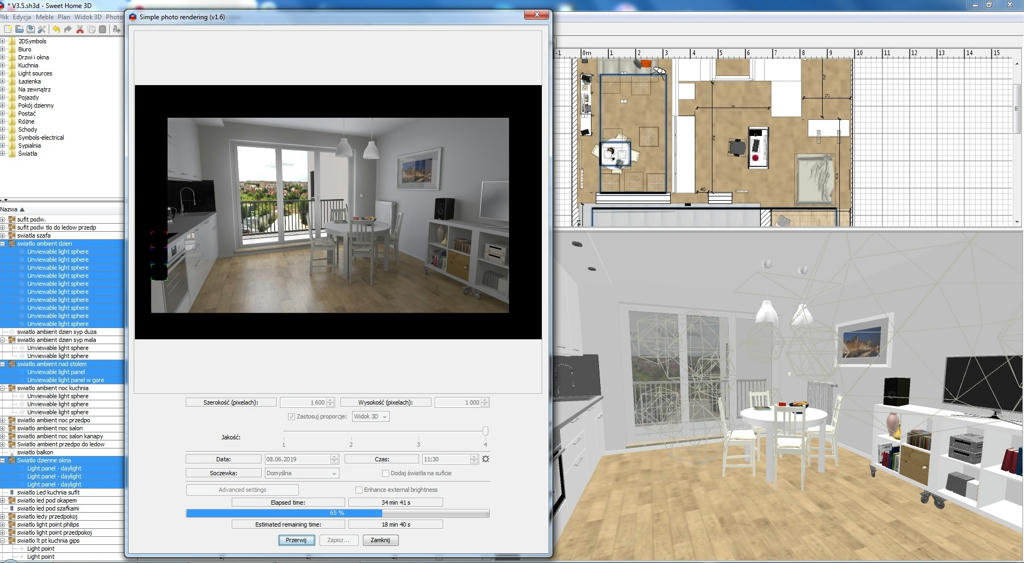This screenshot has width=1024, height=563.
Task: Click the grey Redo arrow icon
Action: click(x=67, y=29)
